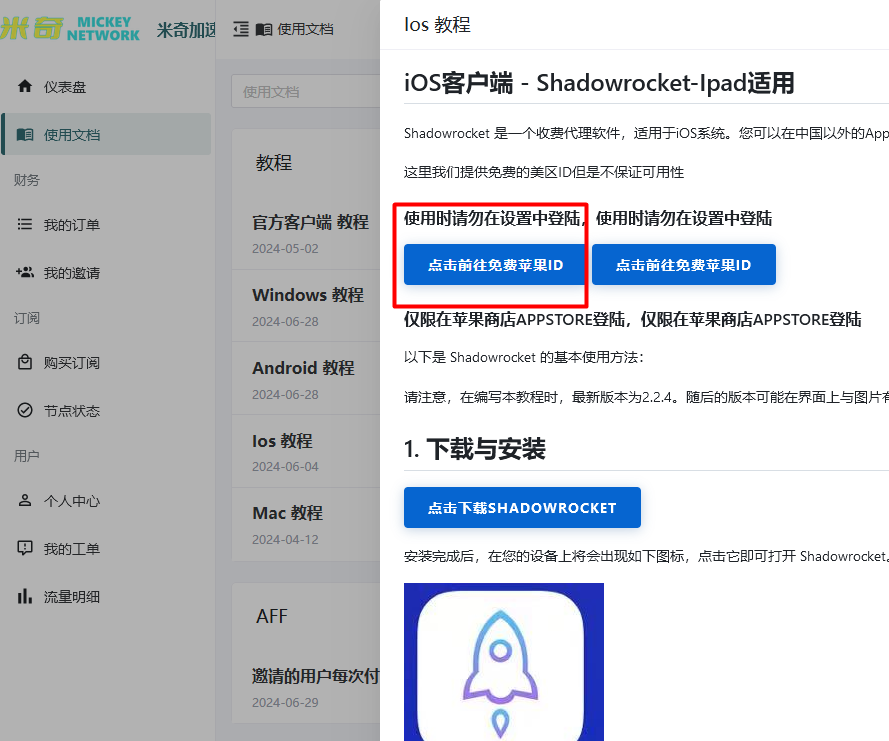This screenshot has height=741, width=889.
Task: Click text 这里我们提供免费的美区ID但是不保证可用性
Action: [544, 172]
